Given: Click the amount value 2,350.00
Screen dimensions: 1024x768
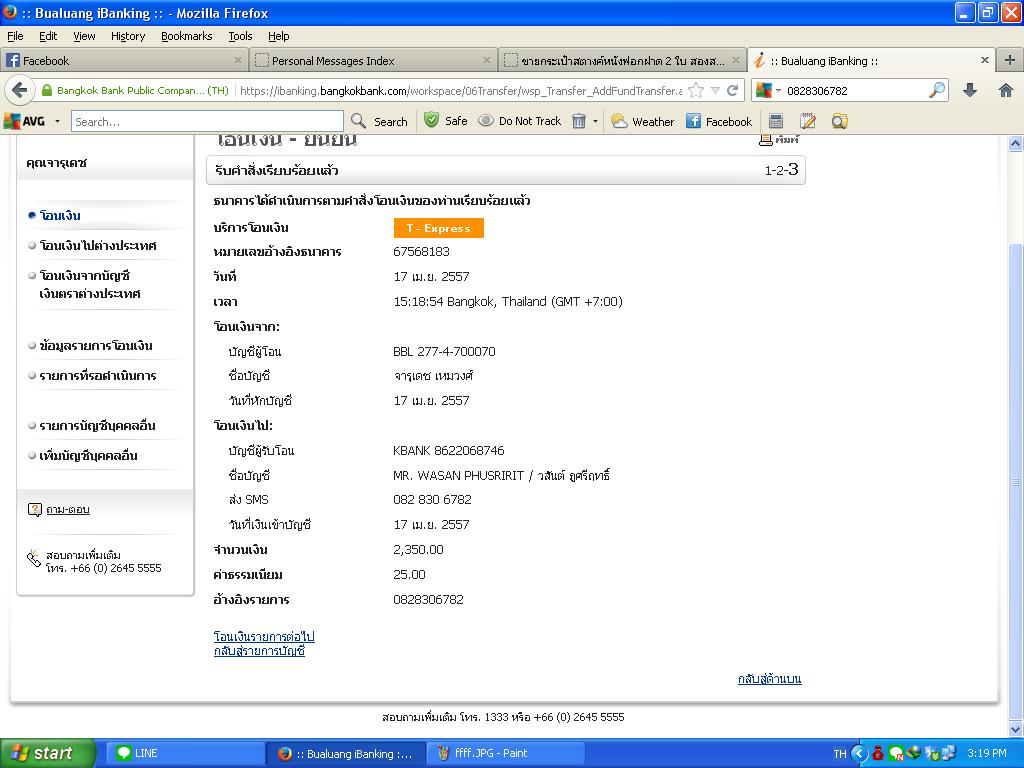Looking at the screenshot, I should (x=418, y=550).
